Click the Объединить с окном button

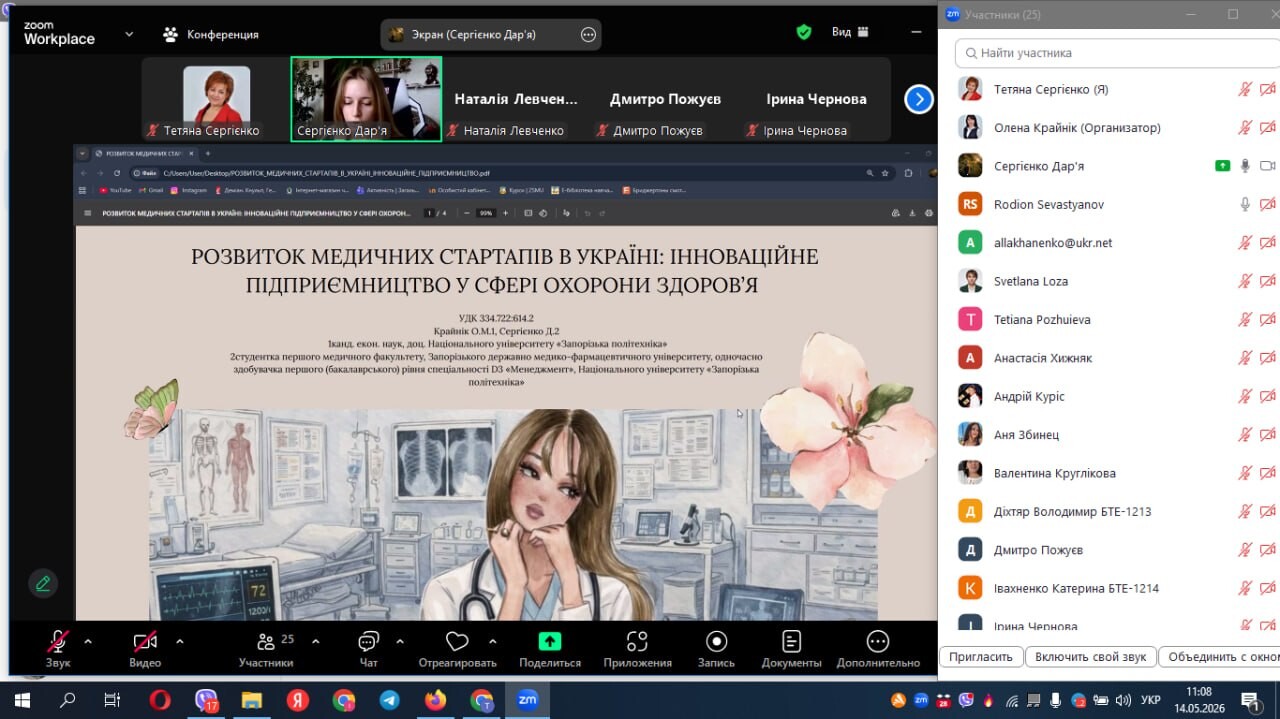(x=1219, y=657)
